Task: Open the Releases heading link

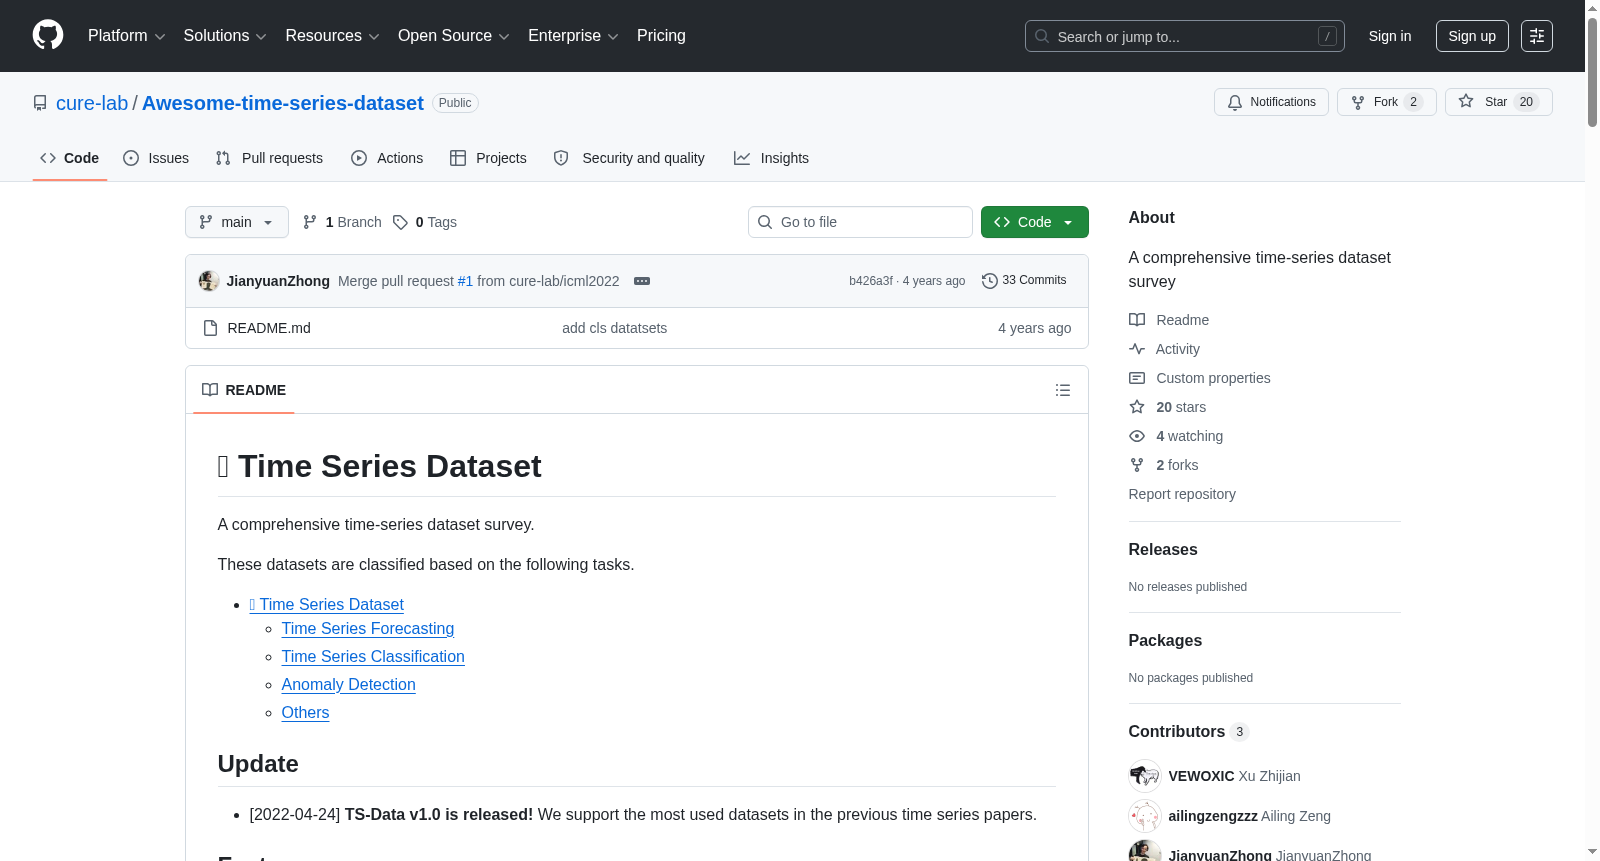Action: [1163, 549]
